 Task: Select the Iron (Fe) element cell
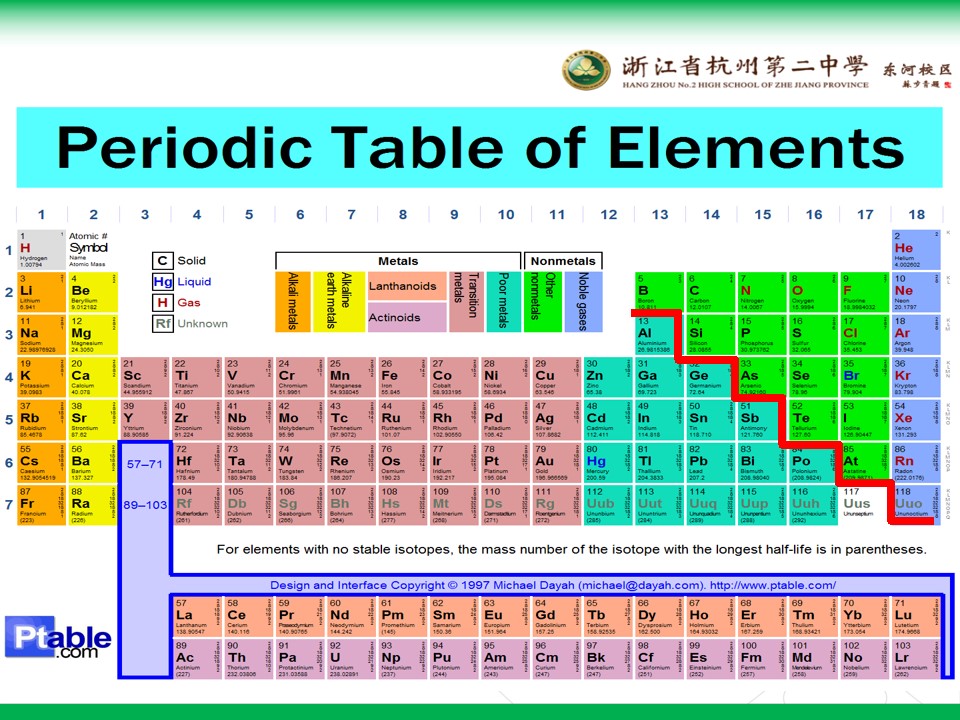tap(402, 377)
